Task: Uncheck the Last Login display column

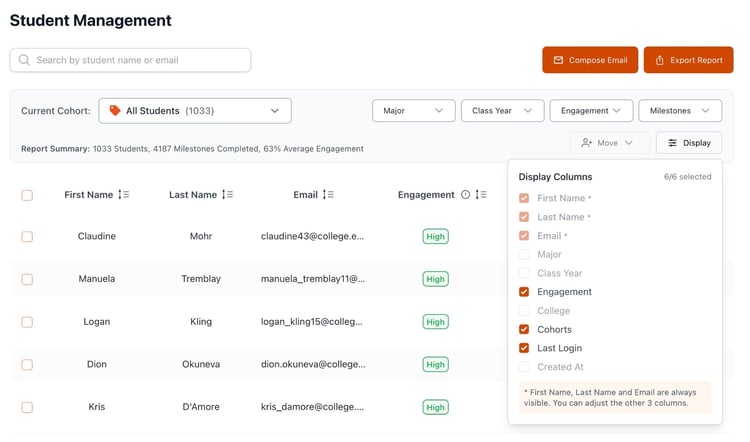Action: pyautogui.click(x=524, y=348)
